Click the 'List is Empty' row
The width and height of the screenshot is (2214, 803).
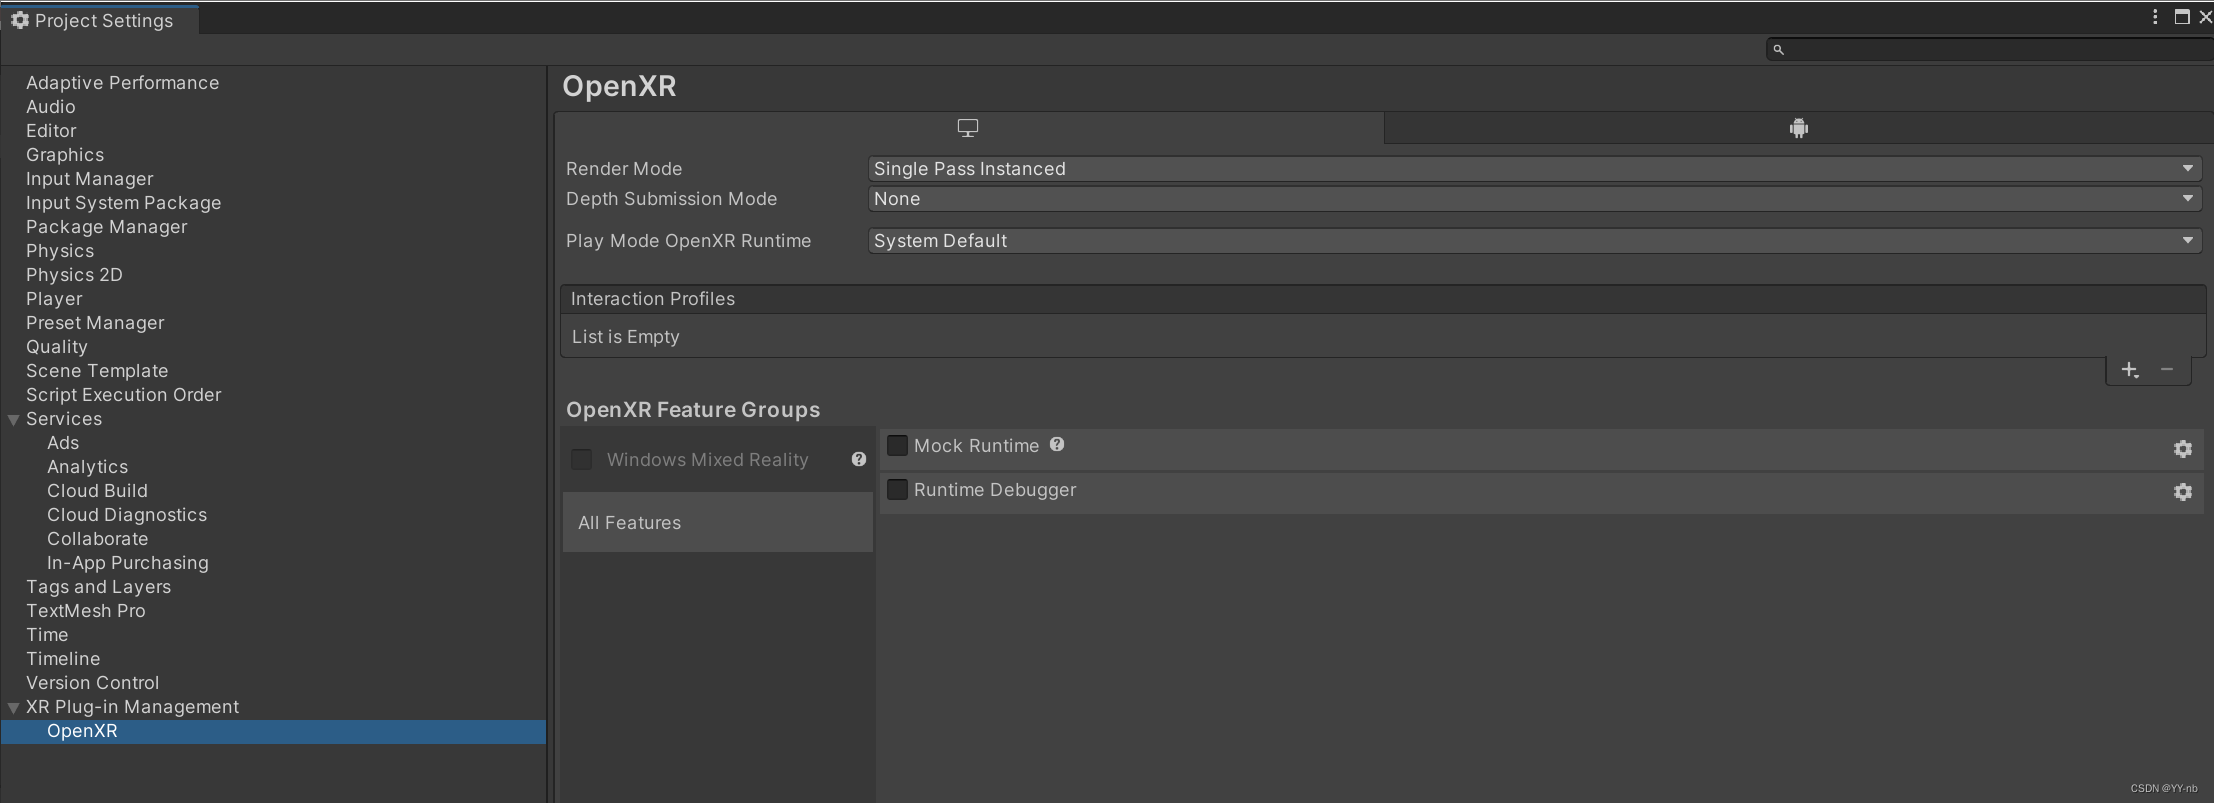coord(1383,337)
